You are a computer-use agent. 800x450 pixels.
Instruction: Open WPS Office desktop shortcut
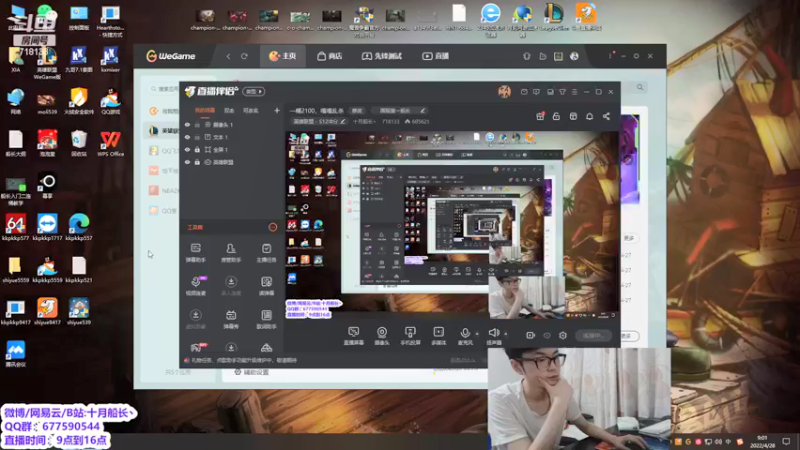click(x=110, y=143)
